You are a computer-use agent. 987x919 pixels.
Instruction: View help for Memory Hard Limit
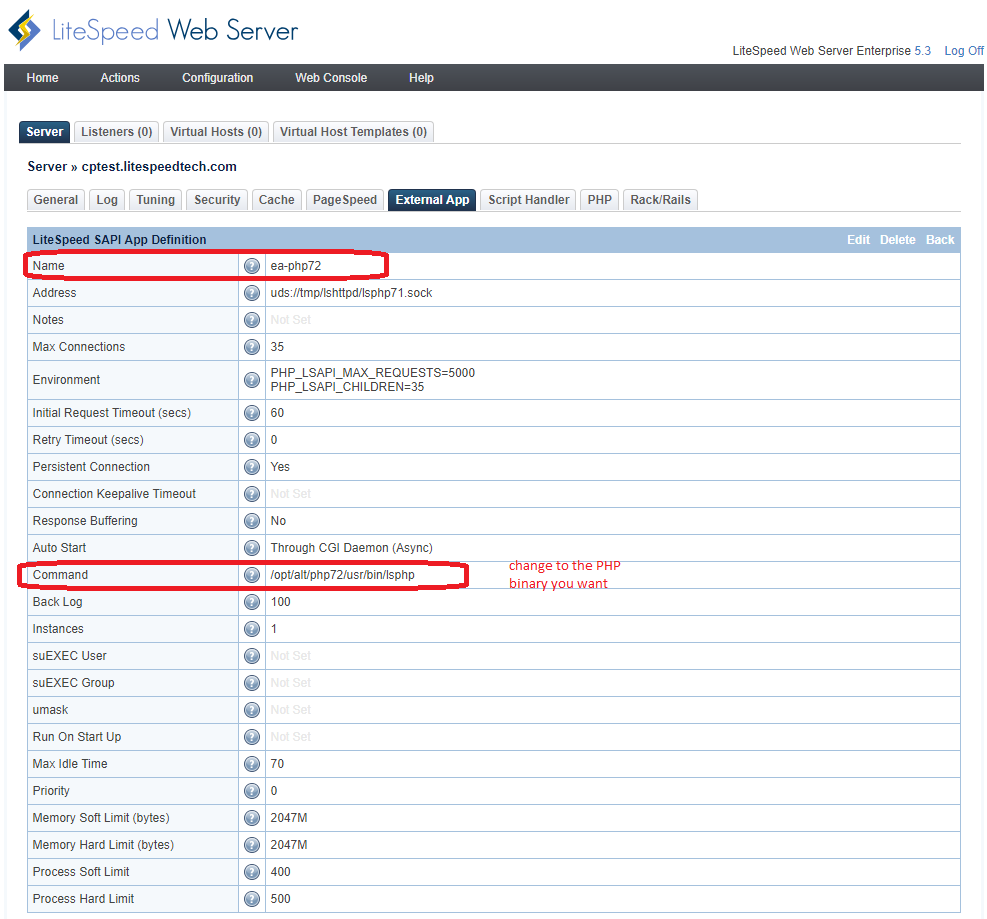pos(252,845)
